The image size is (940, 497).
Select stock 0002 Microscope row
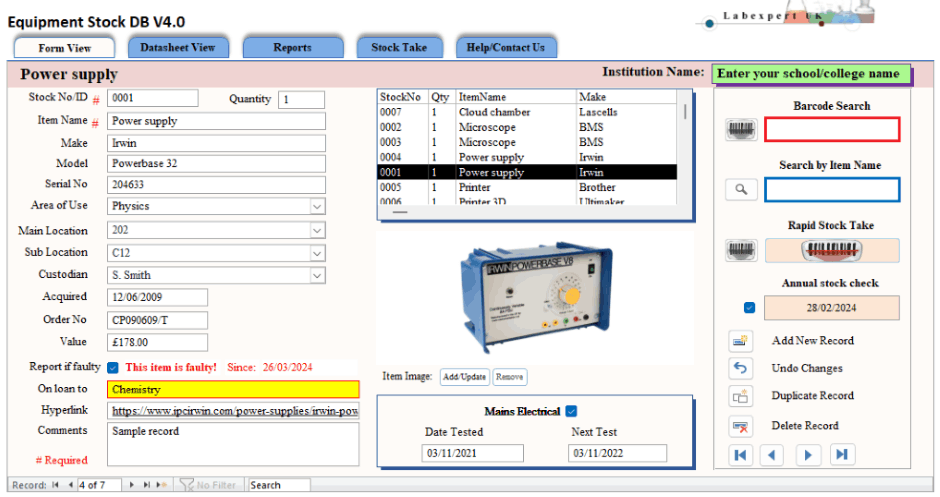click(528, 127)
